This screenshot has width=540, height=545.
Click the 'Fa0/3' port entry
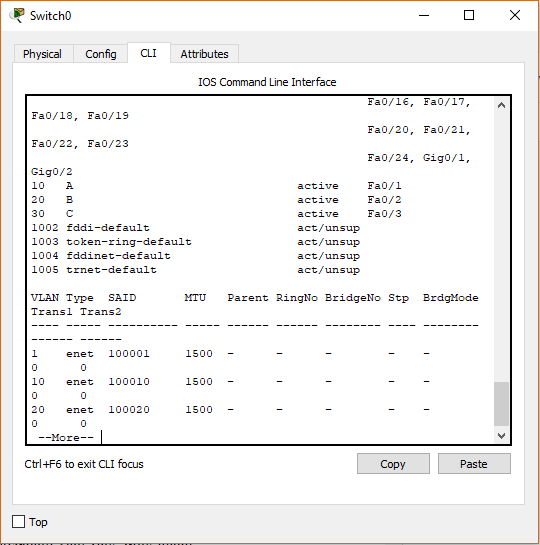point(384,214)
